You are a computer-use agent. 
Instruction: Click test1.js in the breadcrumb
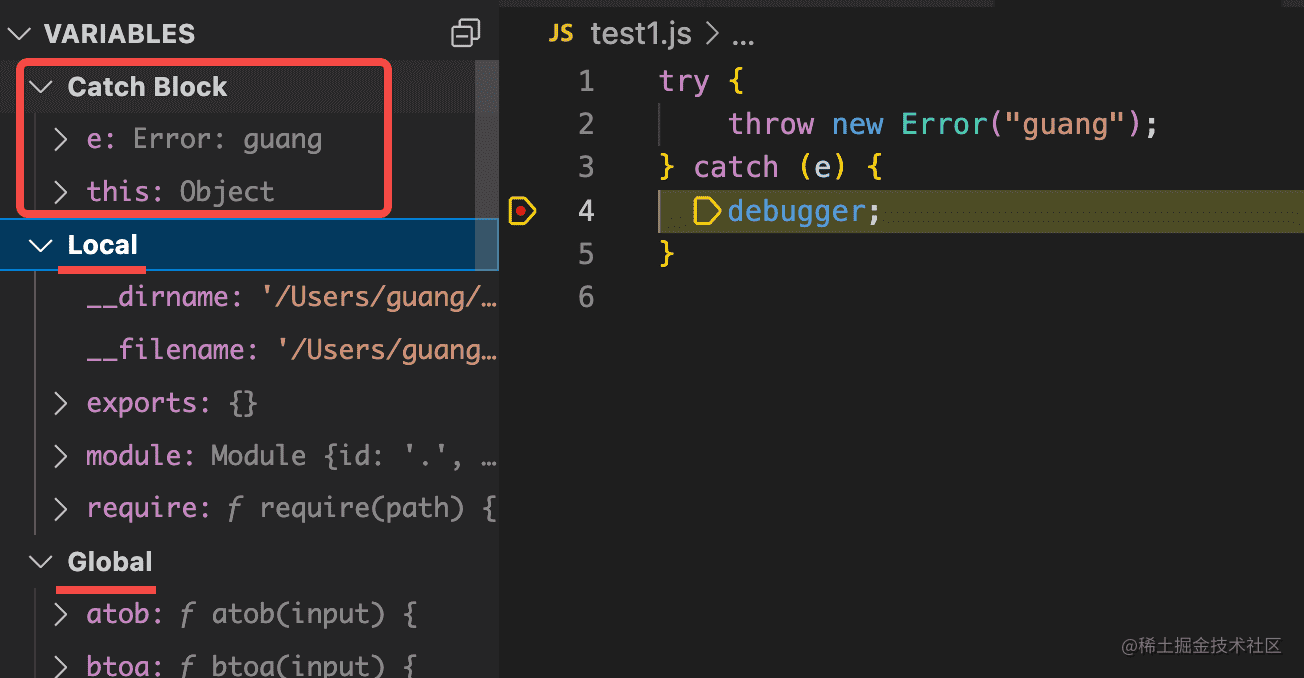click(640, 34)
